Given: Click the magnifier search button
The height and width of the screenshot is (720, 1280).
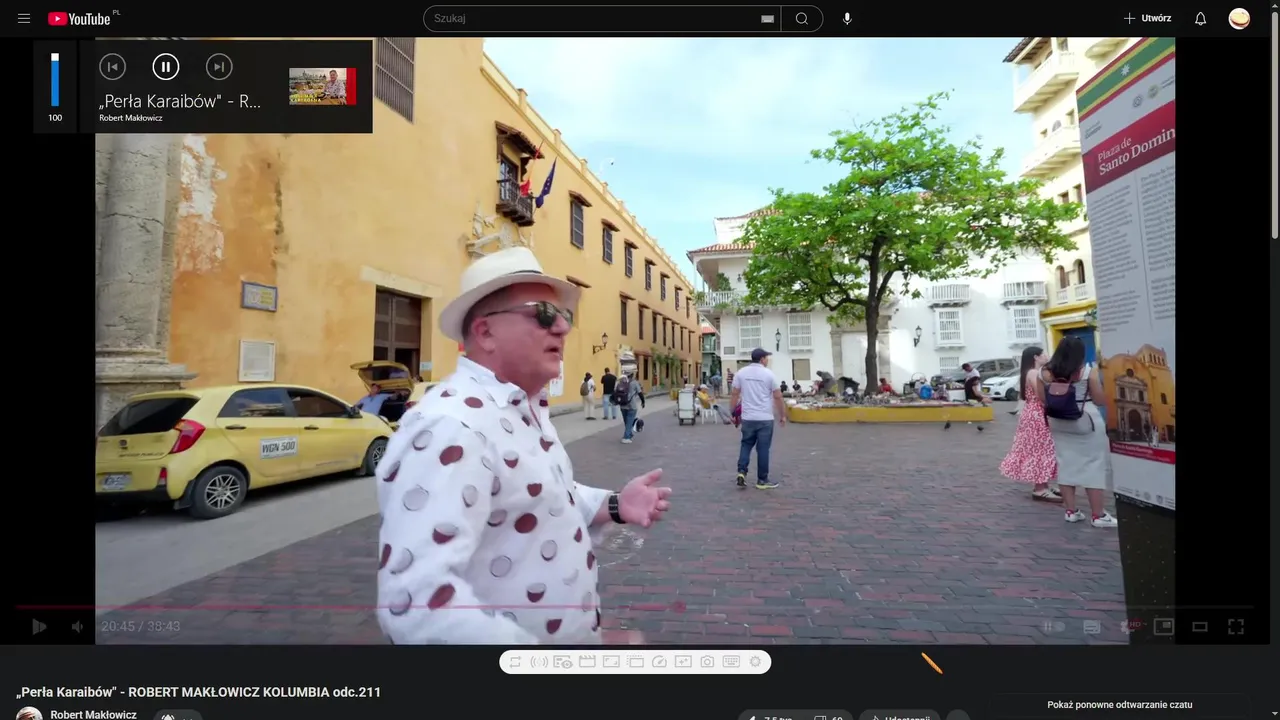Looking at the screenshot, I should point(802,19).
